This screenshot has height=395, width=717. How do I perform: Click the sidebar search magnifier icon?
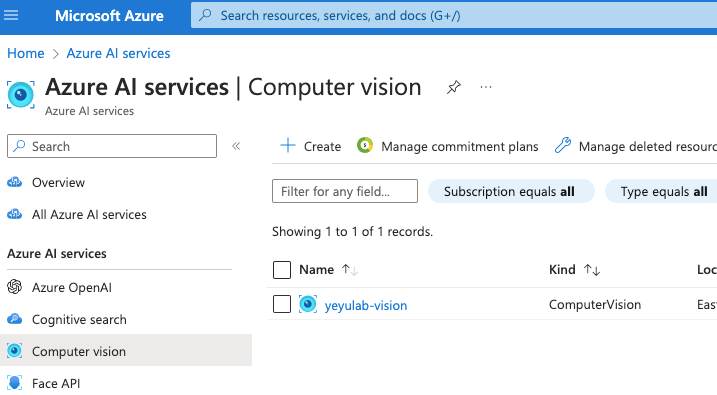click(19, 146)
